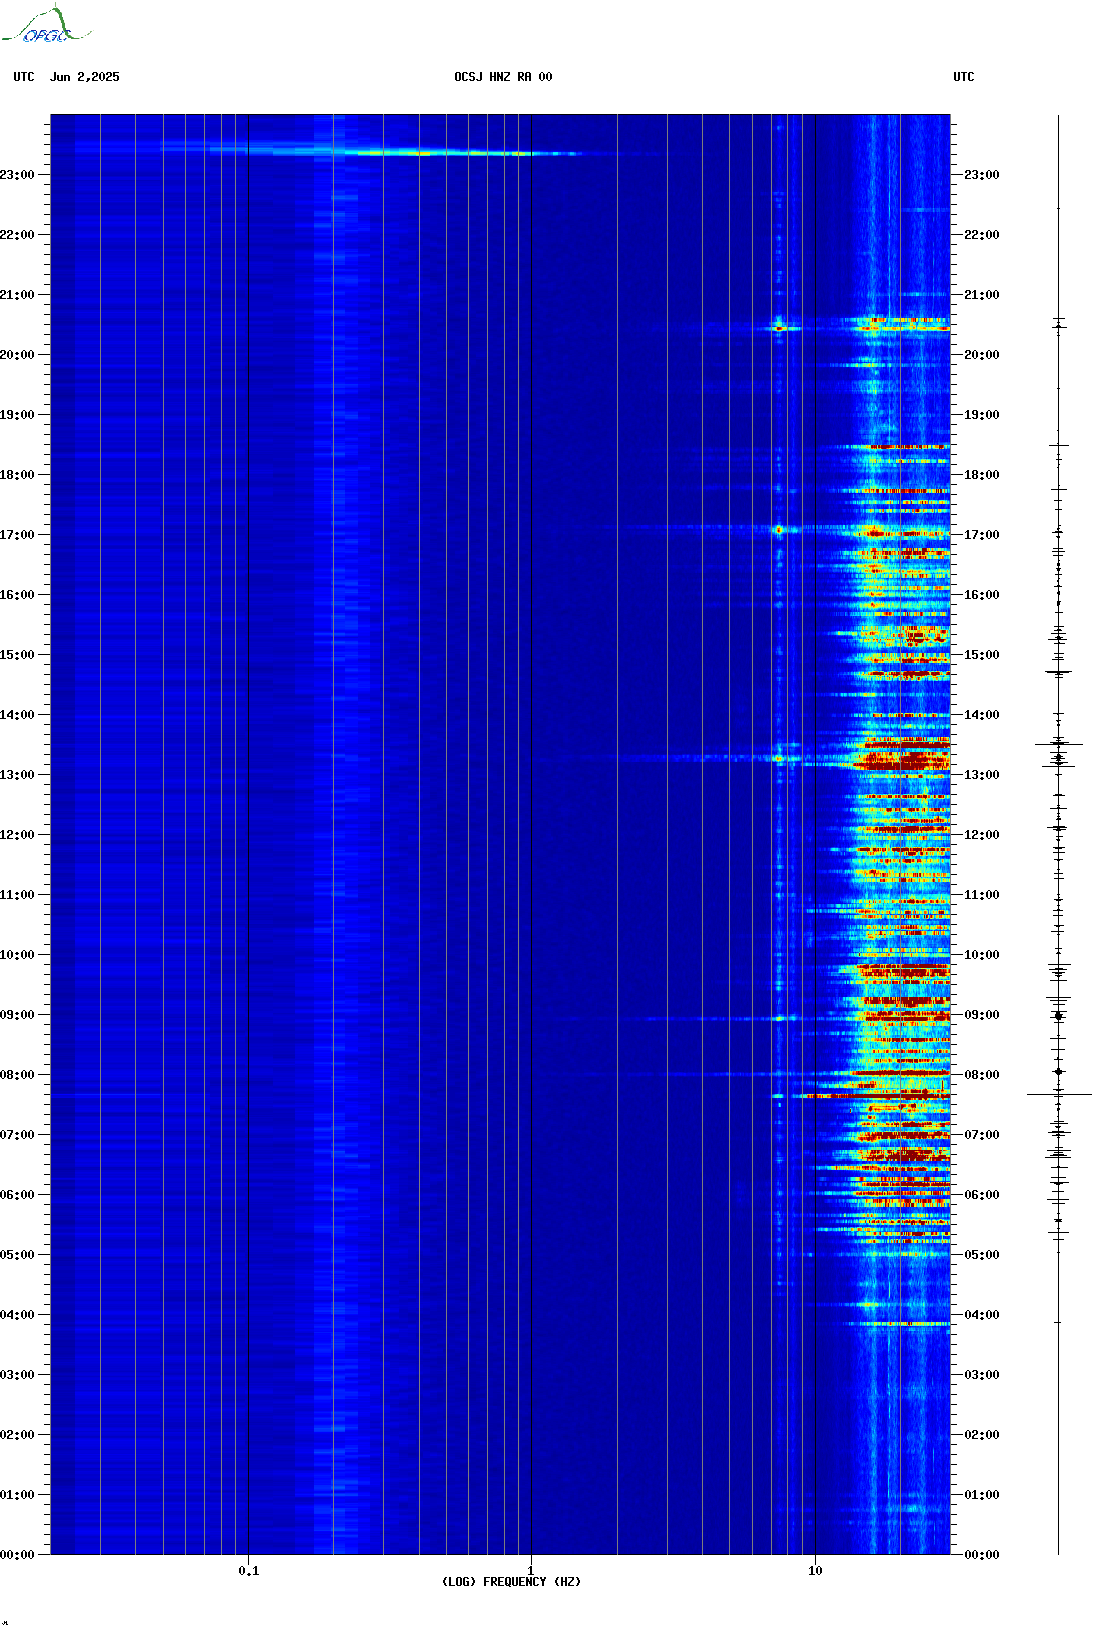
Task: Click 12:00 on the right time axis
Action: (x=982, y=835)
